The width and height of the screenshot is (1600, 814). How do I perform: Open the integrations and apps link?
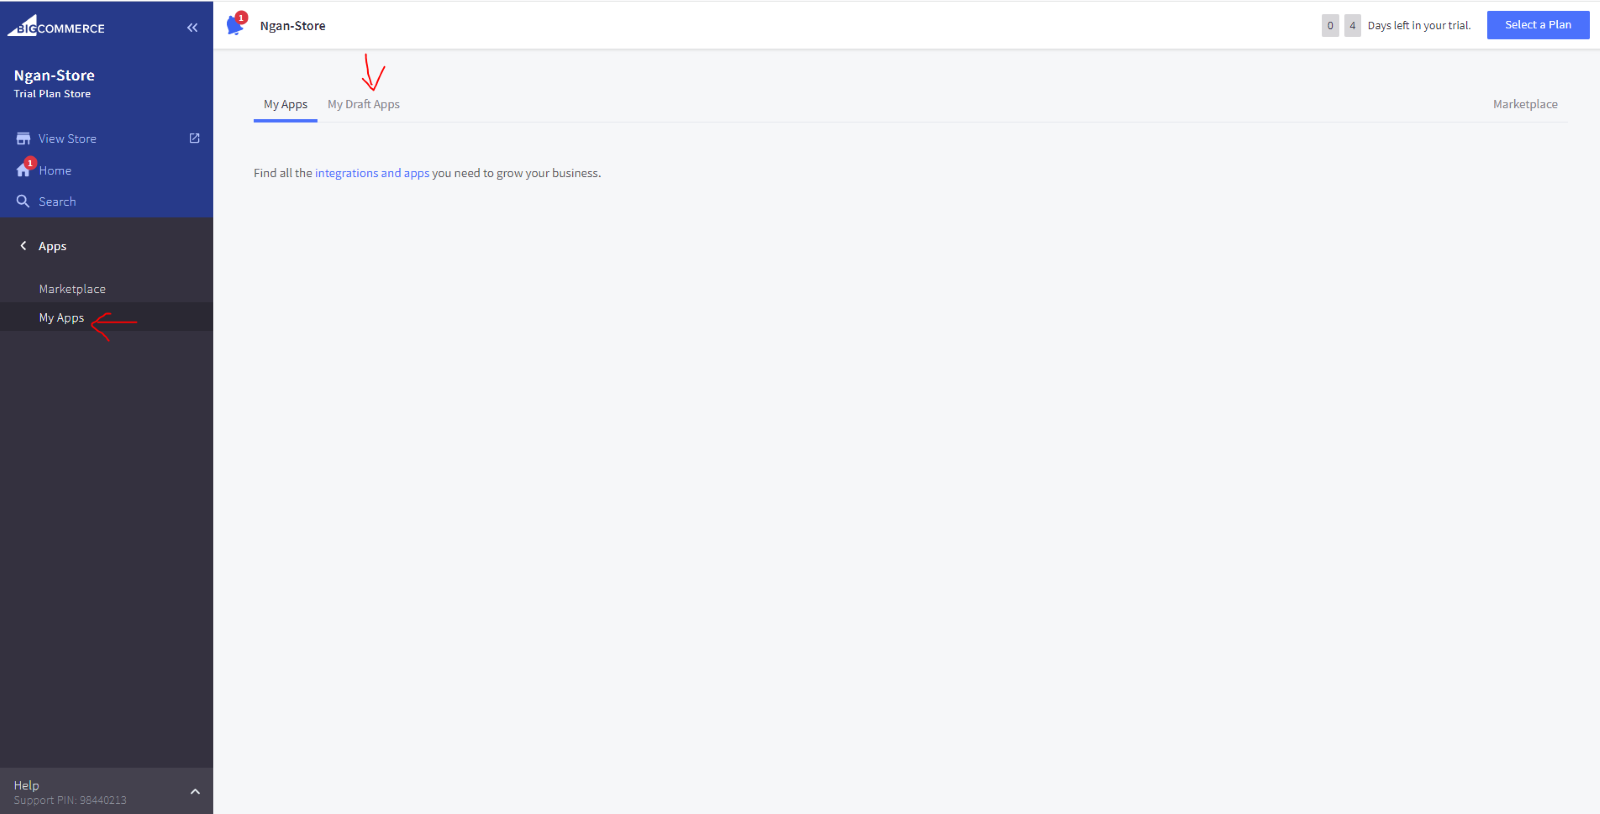[372, 173]
